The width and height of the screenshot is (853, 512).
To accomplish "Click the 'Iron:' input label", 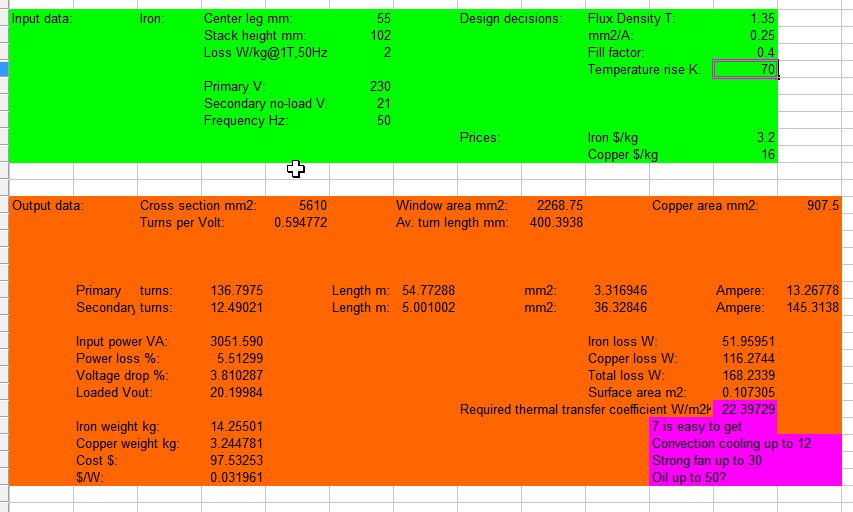I will (152, 18).
